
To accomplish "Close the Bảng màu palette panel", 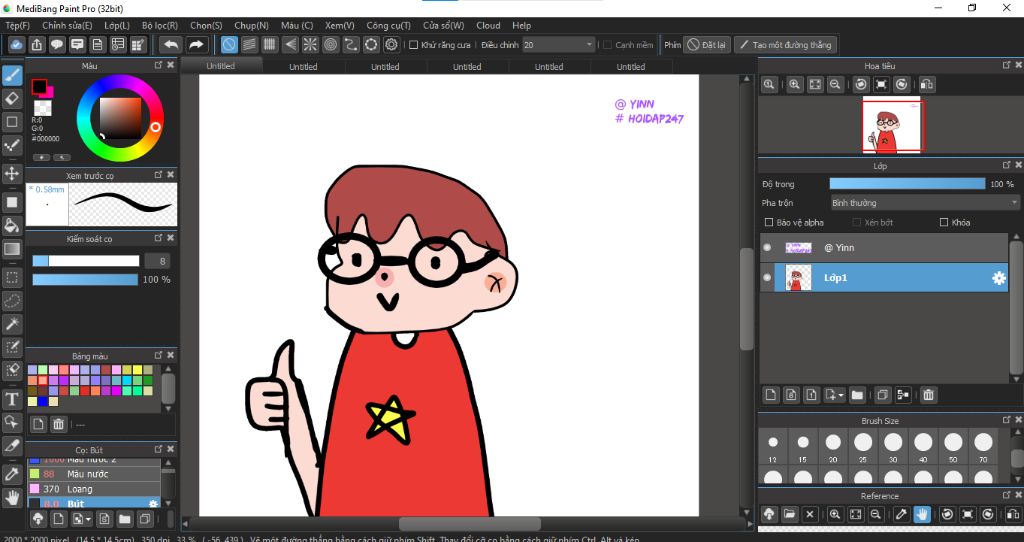I will pyautogui.click(x=170, y=355).
